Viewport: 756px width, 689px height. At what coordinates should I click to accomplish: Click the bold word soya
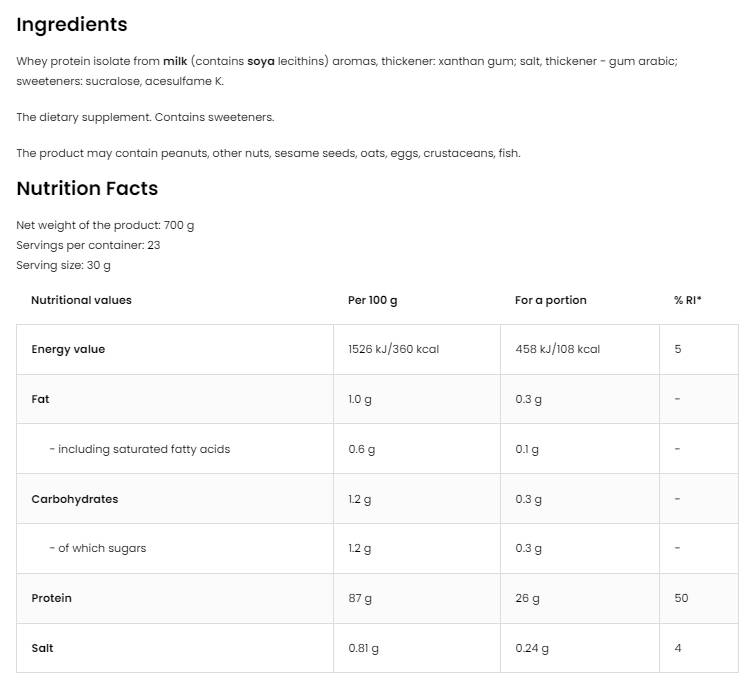coord(260,61)
